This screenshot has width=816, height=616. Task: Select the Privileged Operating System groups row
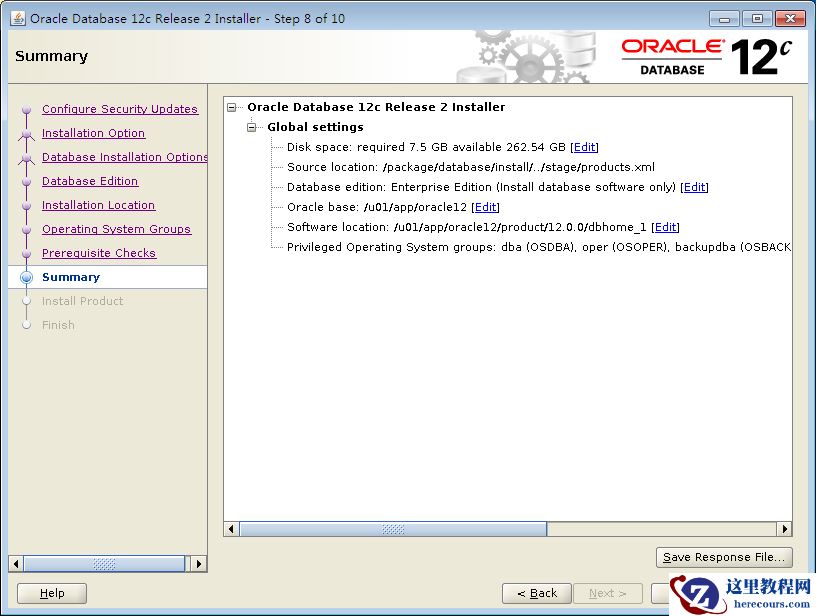click(x=539, y=247)
